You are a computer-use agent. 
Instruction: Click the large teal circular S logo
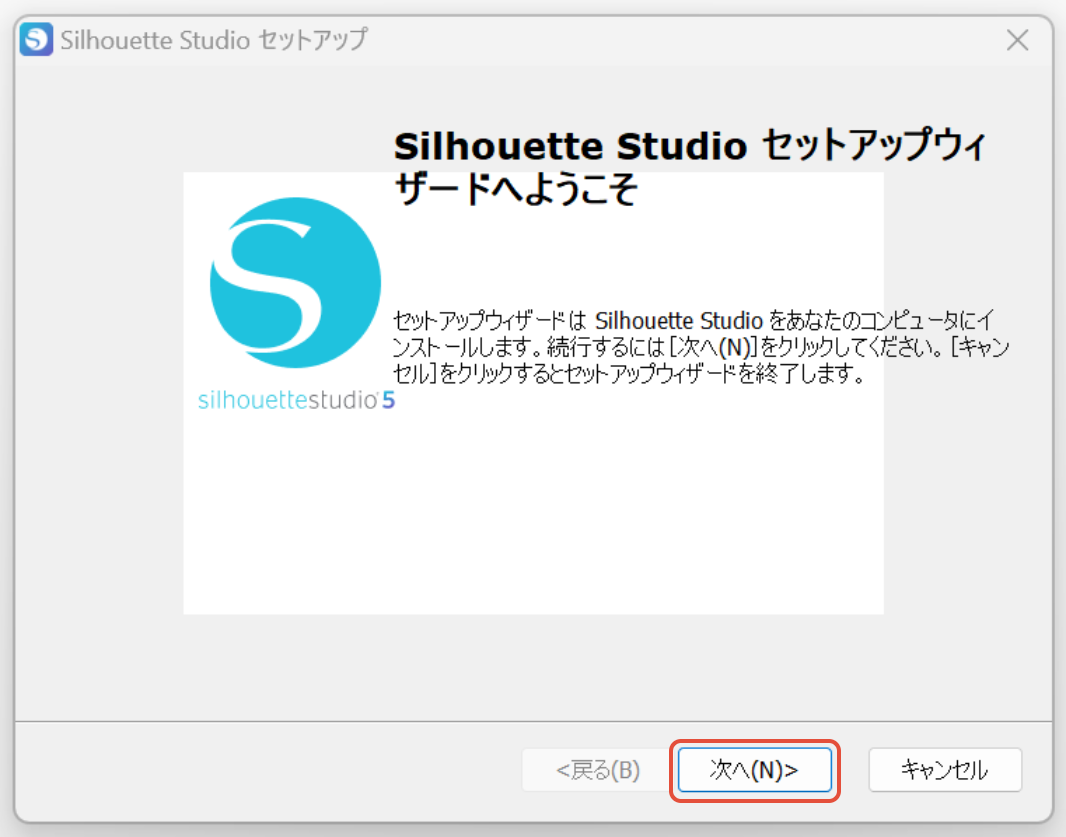coord(295,282)
